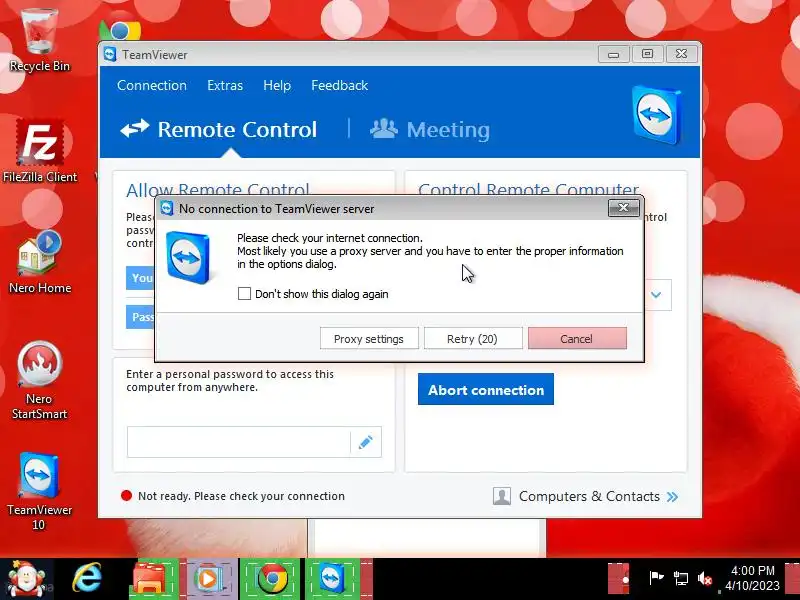This screenshot has width=800, height=600.
Task: Open the Feedback menu
Action: (x=339, y=85)
